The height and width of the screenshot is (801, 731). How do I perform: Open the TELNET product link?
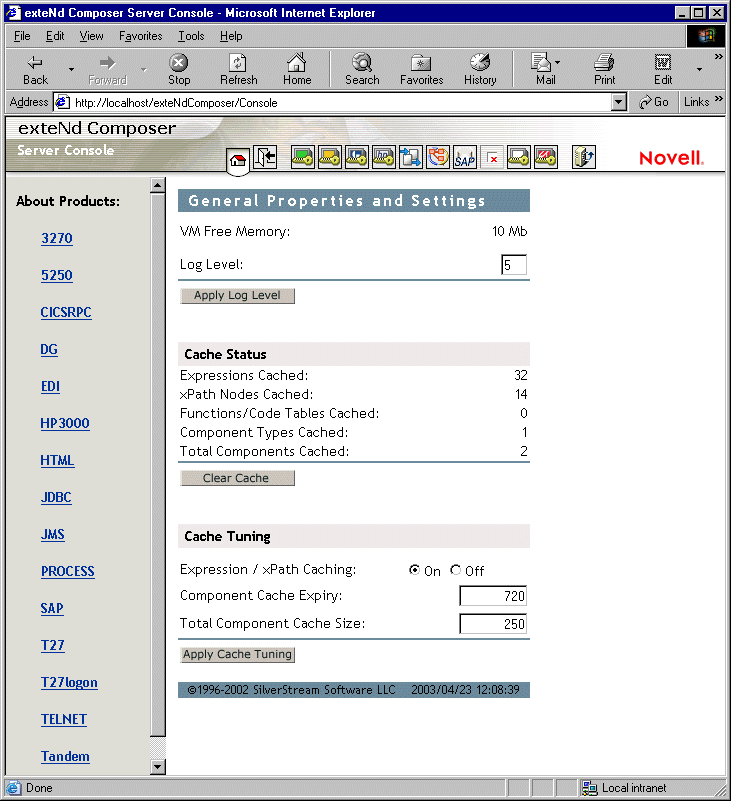point(64,719)
